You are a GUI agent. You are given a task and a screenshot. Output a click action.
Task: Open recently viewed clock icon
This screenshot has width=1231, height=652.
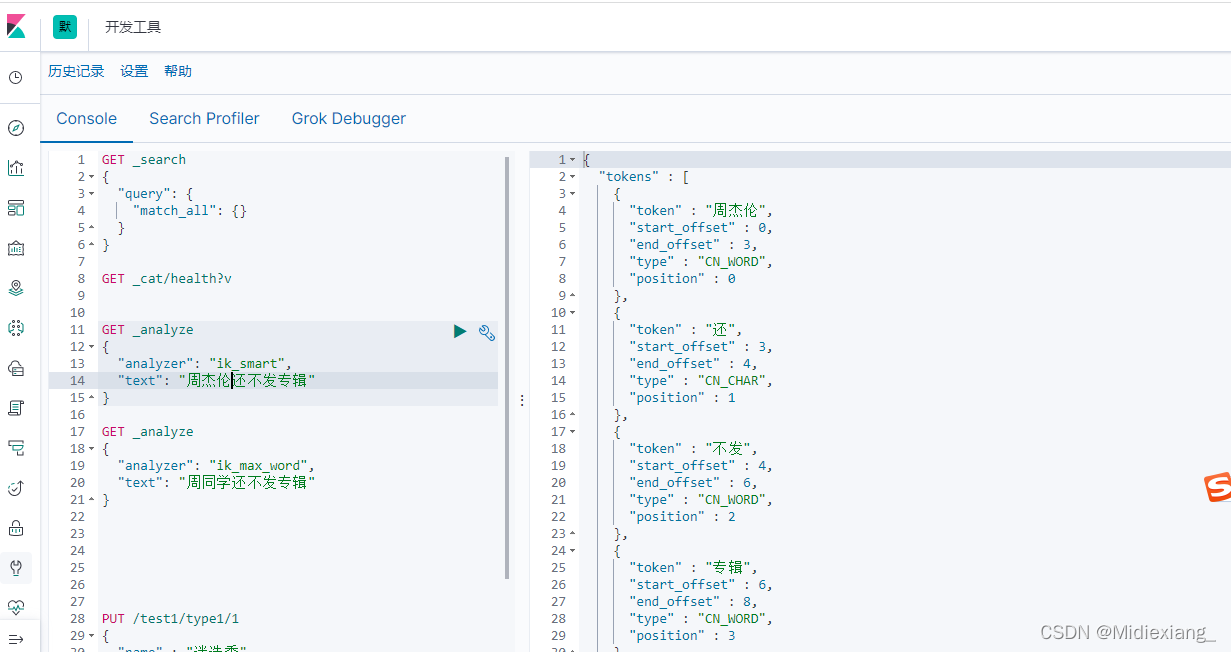click(16, 78)
